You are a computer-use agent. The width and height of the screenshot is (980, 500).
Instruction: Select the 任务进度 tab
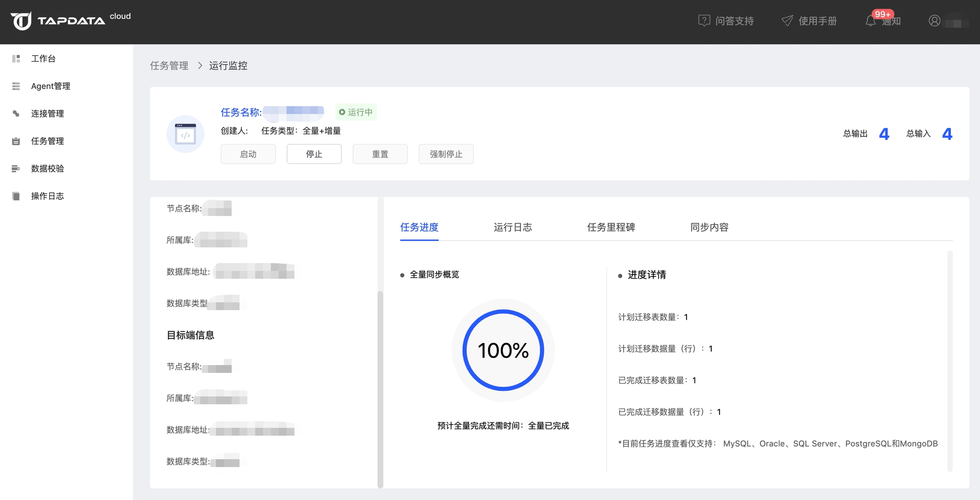pos(419,227)
